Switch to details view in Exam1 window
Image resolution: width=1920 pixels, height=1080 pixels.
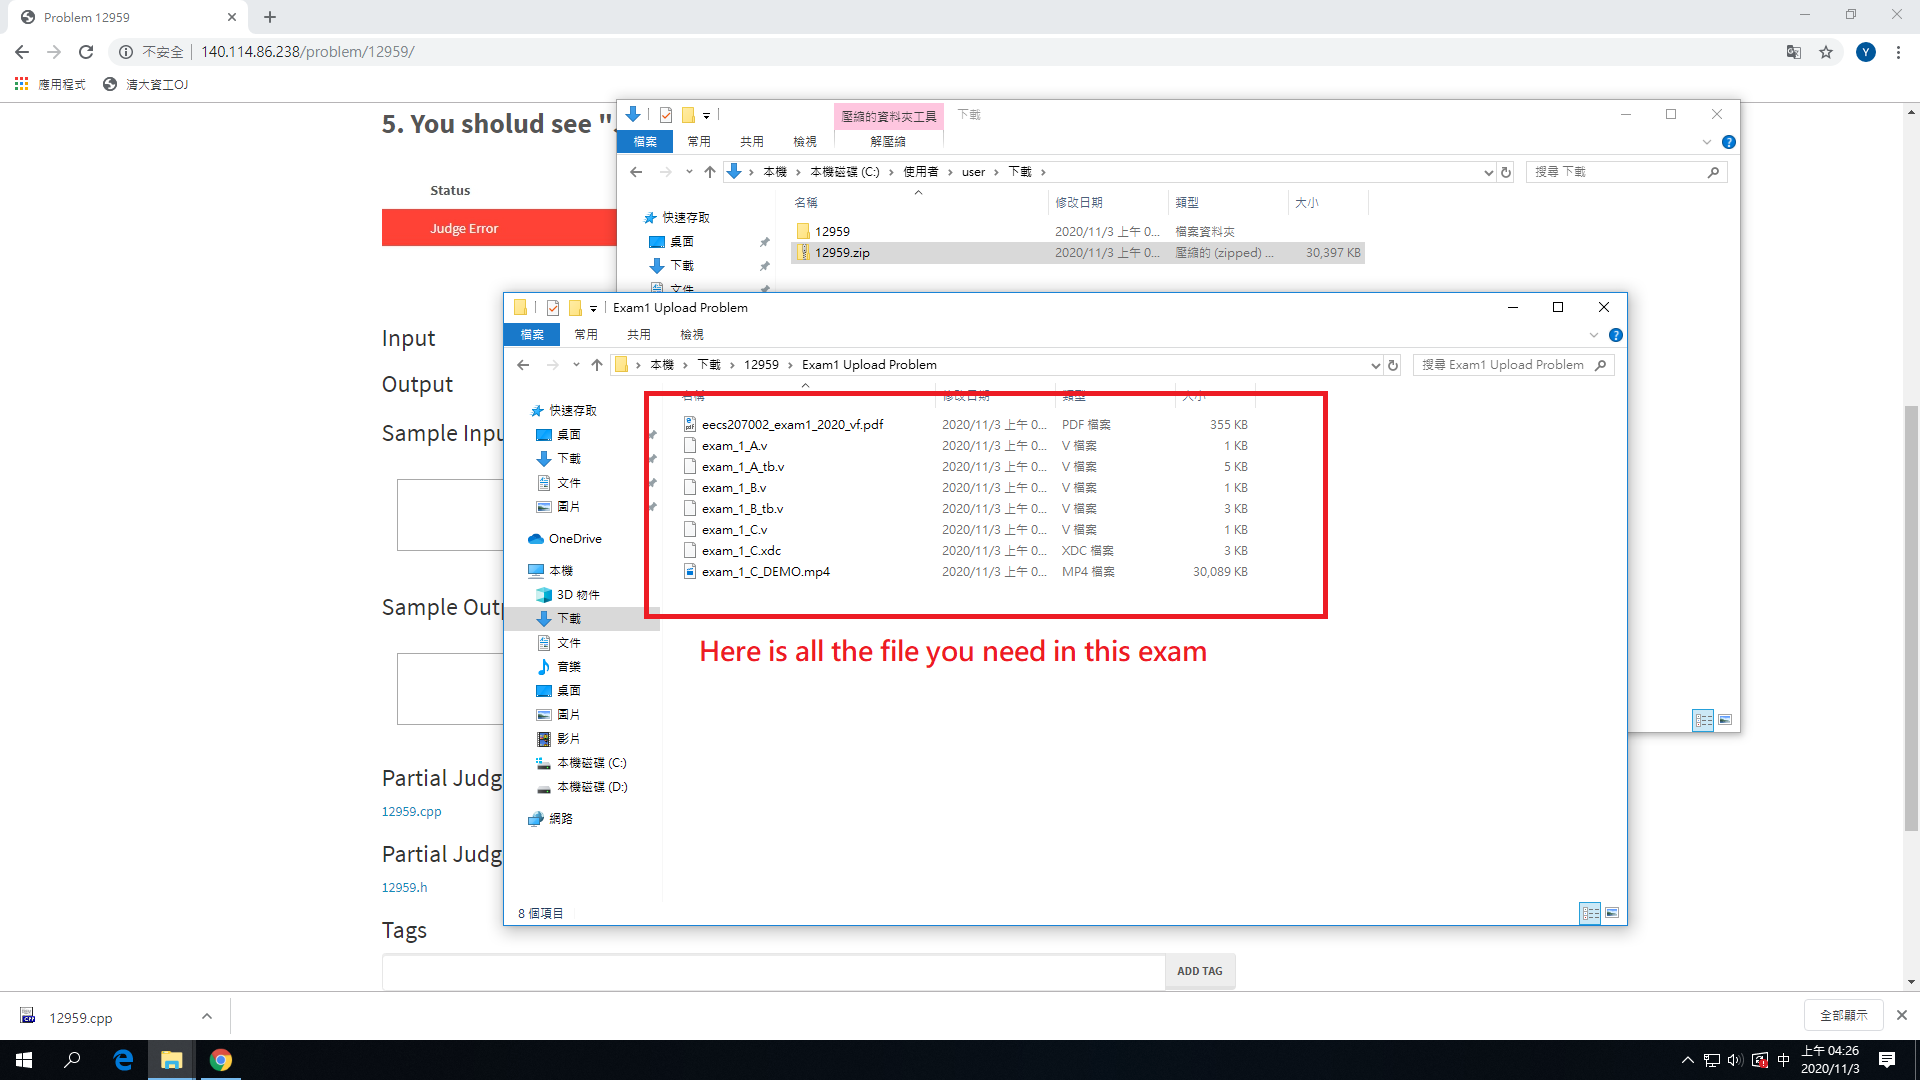(x=1590, y=913)
